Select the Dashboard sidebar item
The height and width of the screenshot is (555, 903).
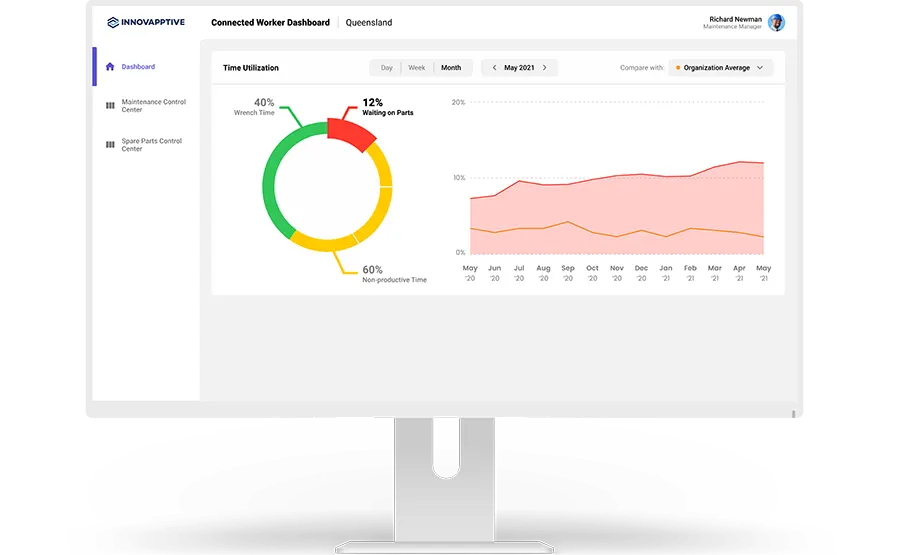138,67
